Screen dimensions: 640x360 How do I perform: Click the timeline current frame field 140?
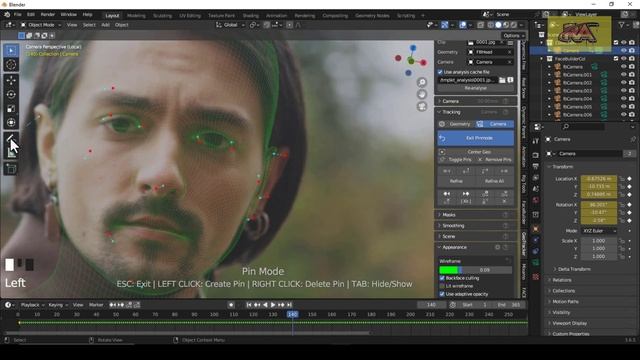tap(431, 305)
